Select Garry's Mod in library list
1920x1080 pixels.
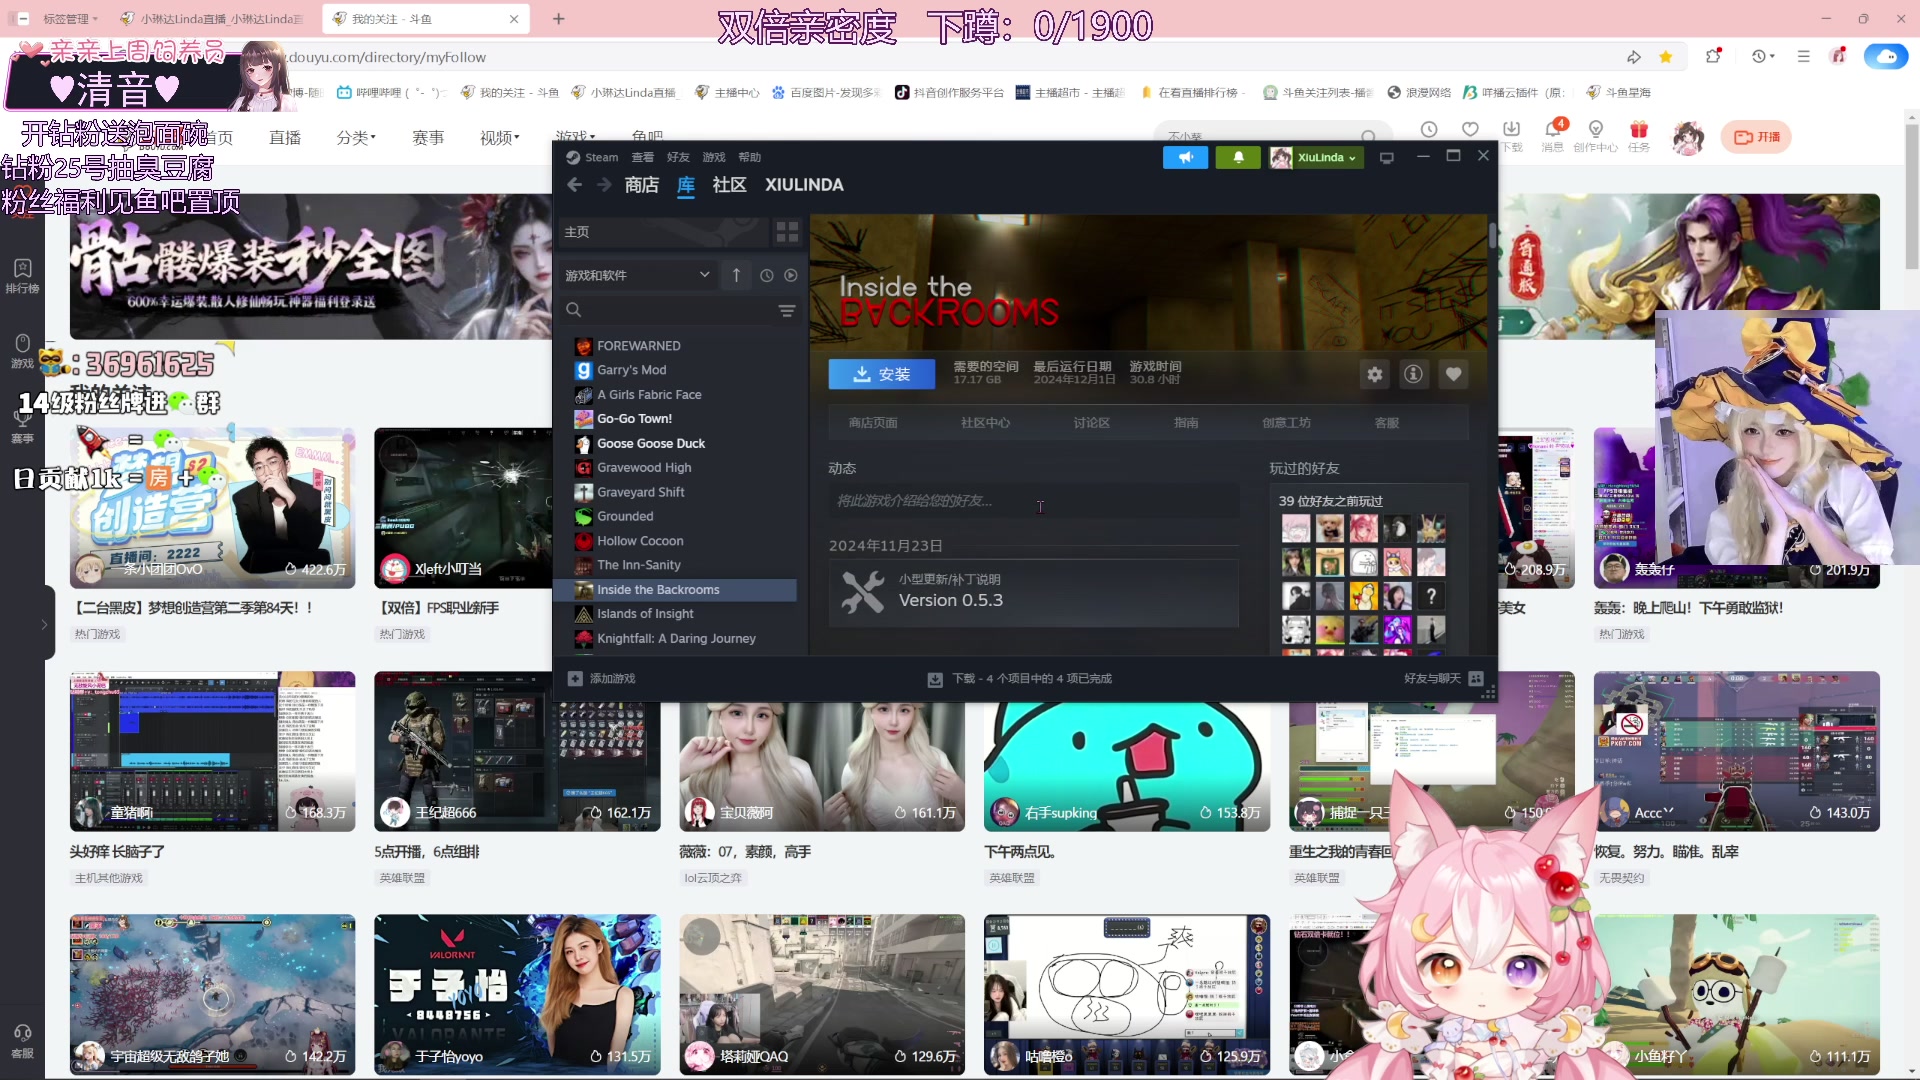[x=632, y=370]
